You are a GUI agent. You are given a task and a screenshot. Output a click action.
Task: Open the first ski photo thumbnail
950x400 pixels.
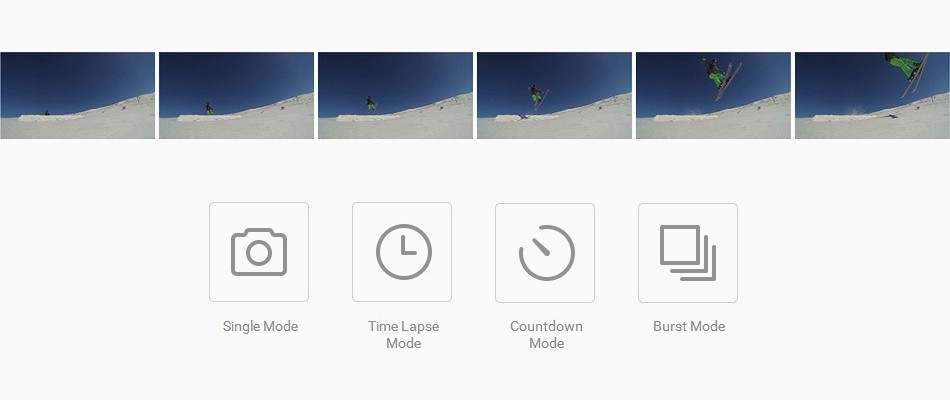point(78,95)
